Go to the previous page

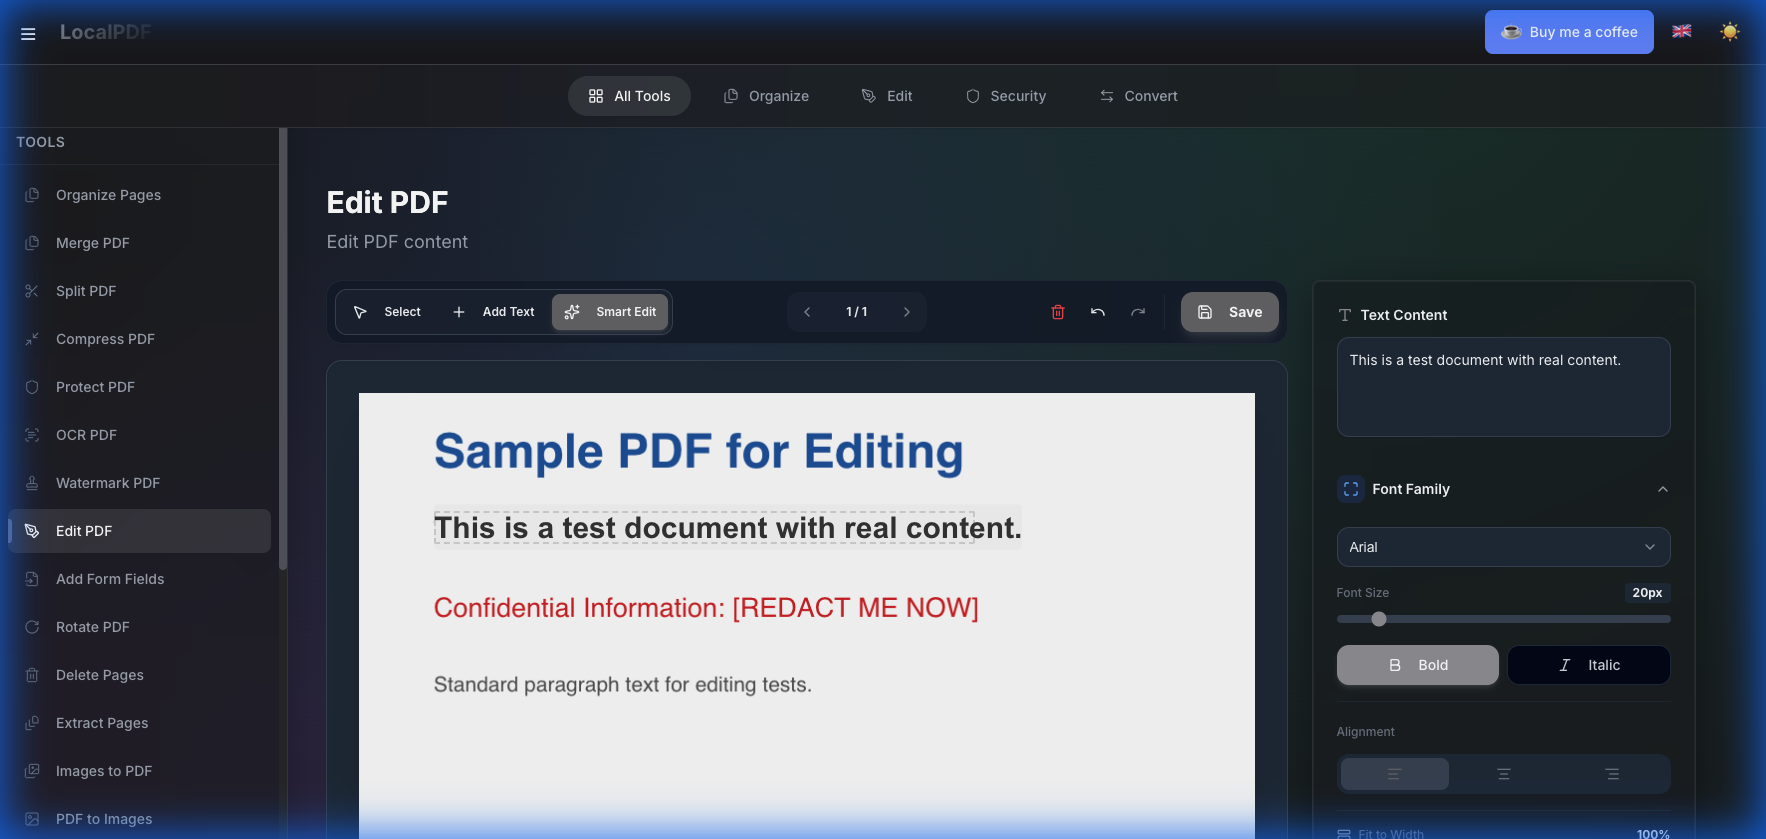(x=807, y=312)
